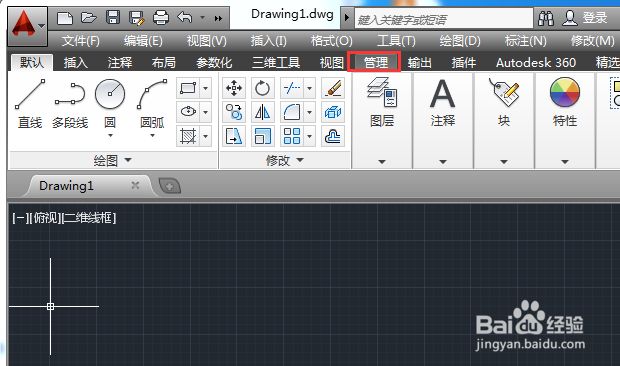Select the Array tool icon
This screenshot has width=620, height=366.
(x=292, y=136)
